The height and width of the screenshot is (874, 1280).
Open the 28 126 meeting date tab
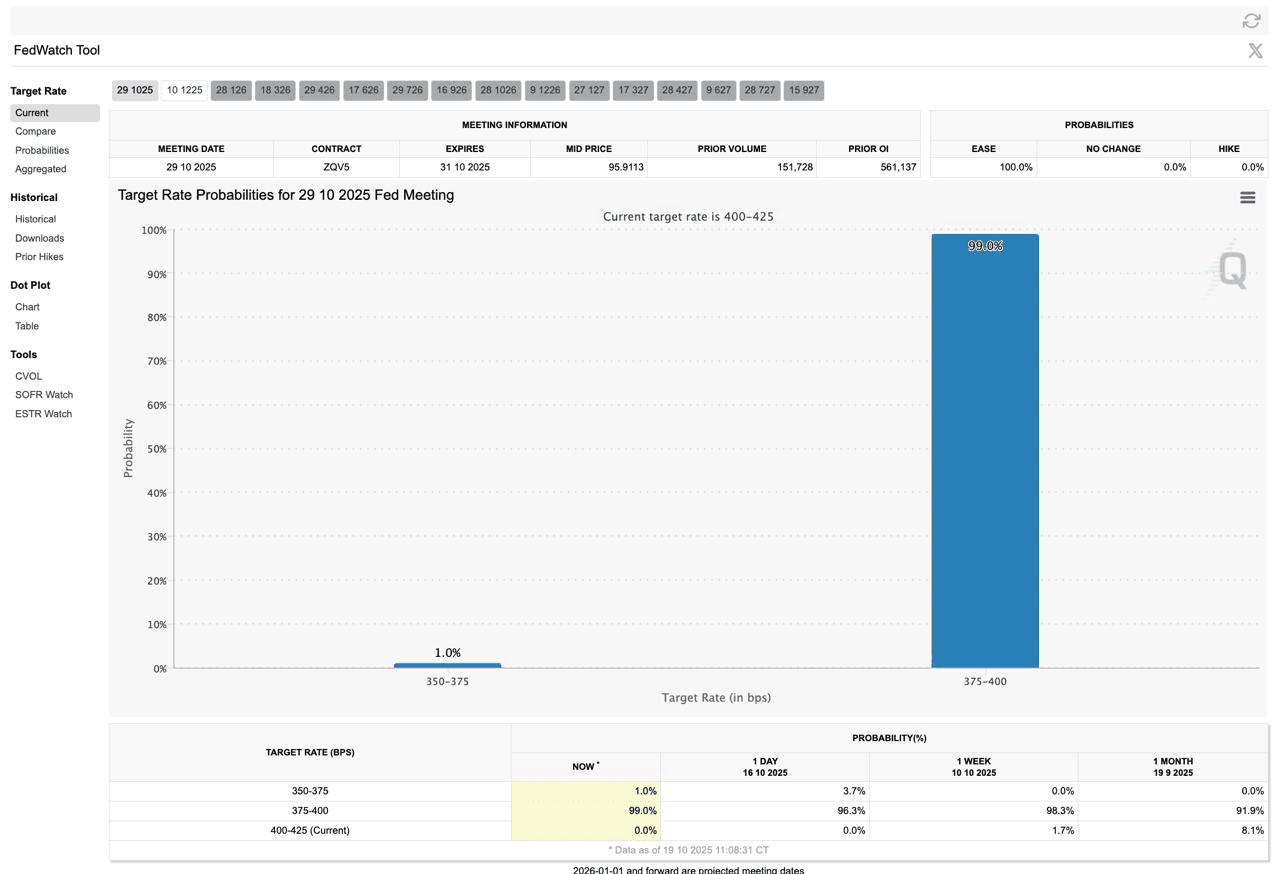tap(231, 90)
